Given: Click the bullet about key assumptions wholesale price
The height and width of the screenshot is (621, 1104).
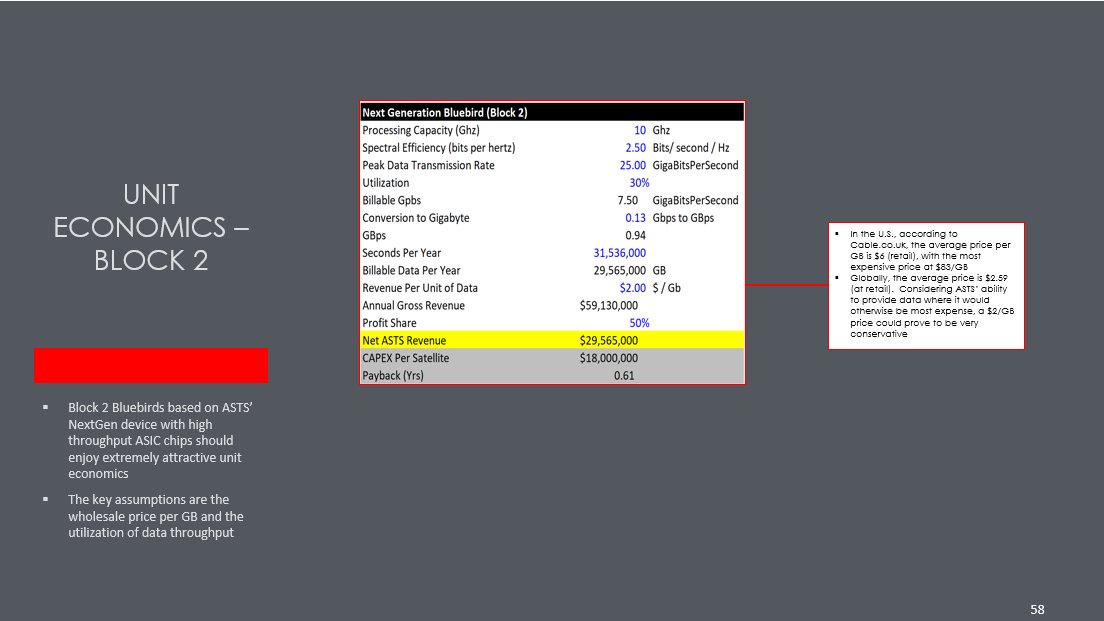Looking at the screenshot, I should coord(156,516).
